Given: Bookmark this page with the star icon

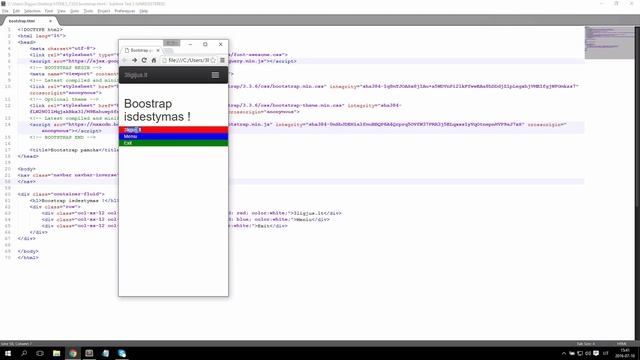Looking at the screenshot, I should coord(213,60).
